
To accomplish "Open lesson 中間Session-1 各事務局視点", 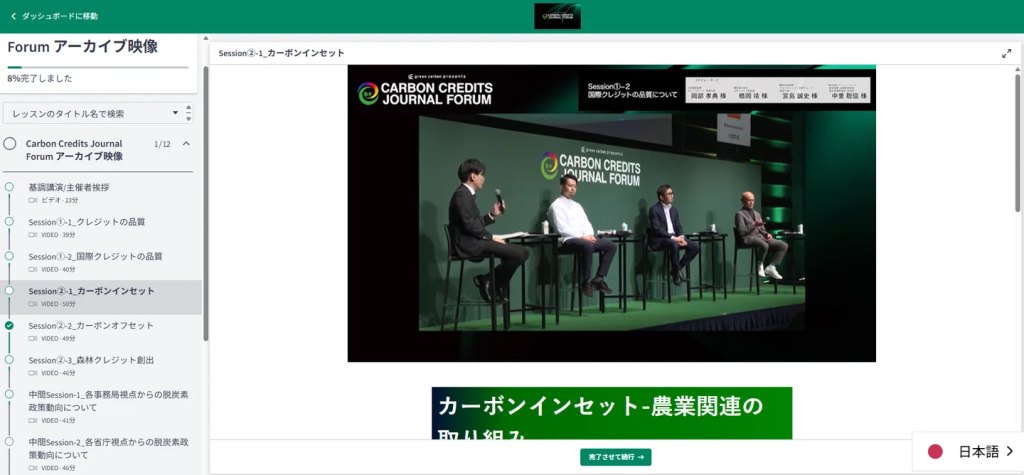I will [107, 400].
